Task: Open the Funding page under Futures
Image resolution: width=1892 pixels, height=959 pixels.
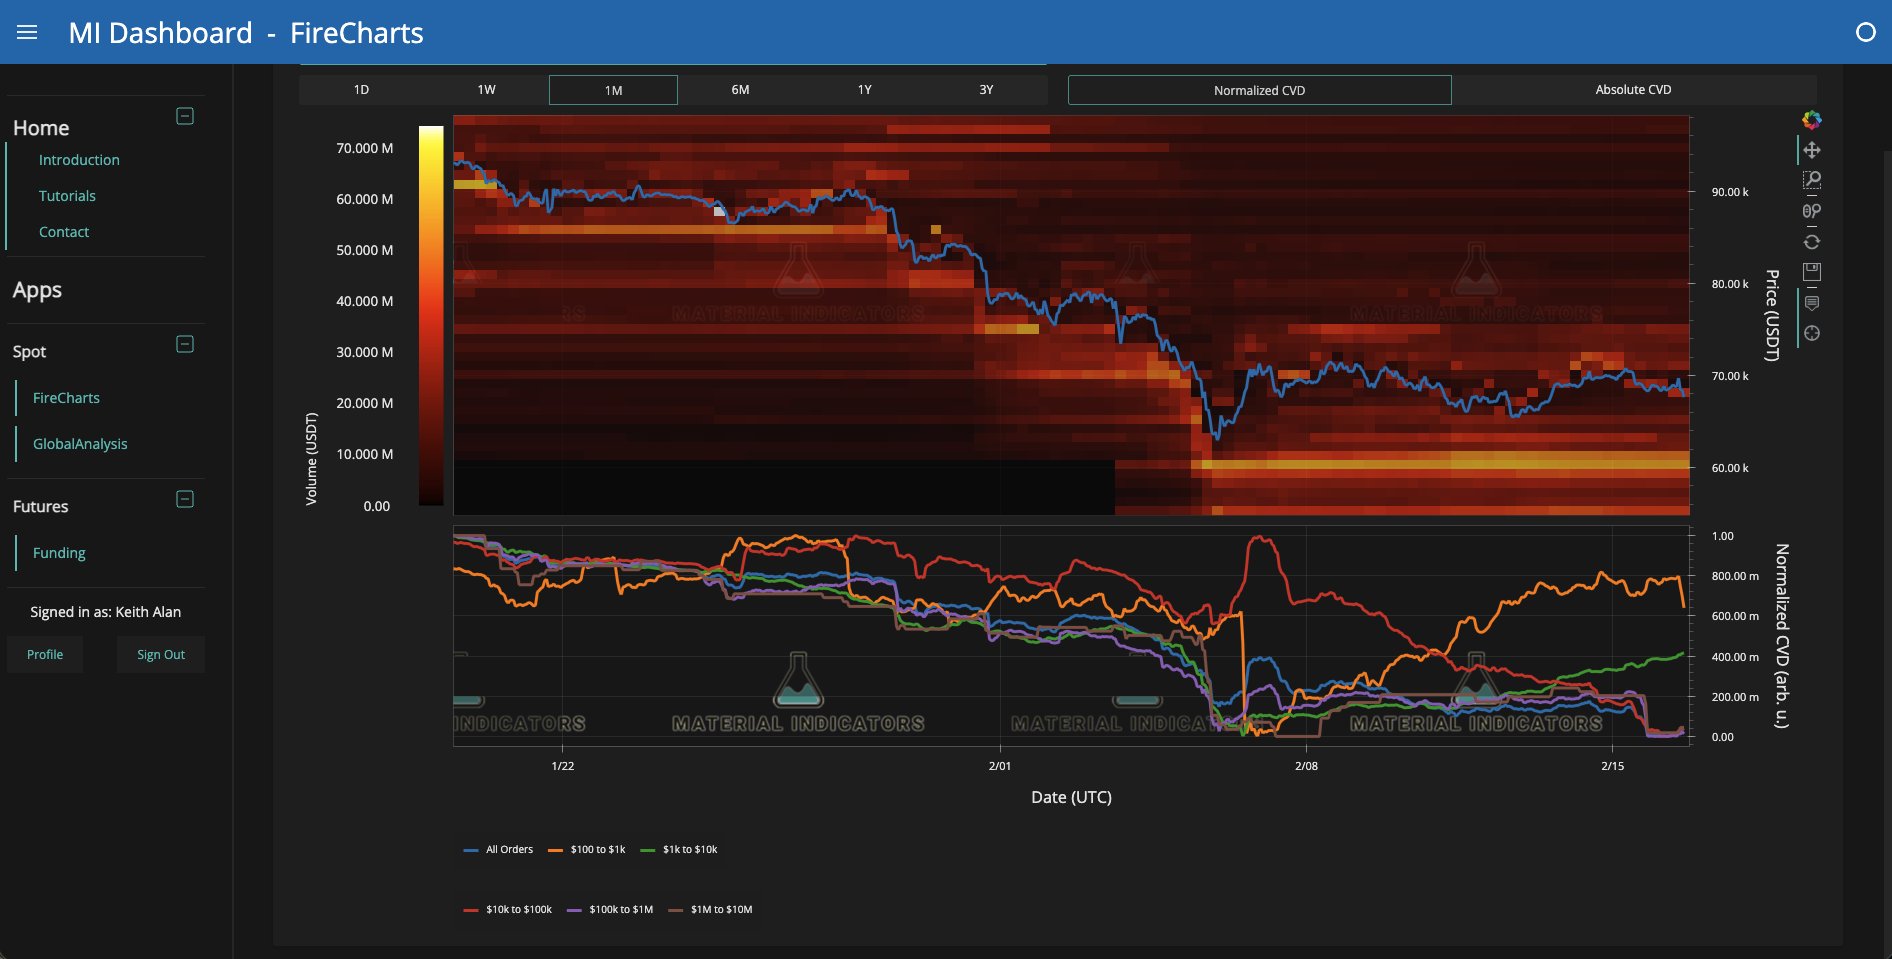Action: coord(59,552)
